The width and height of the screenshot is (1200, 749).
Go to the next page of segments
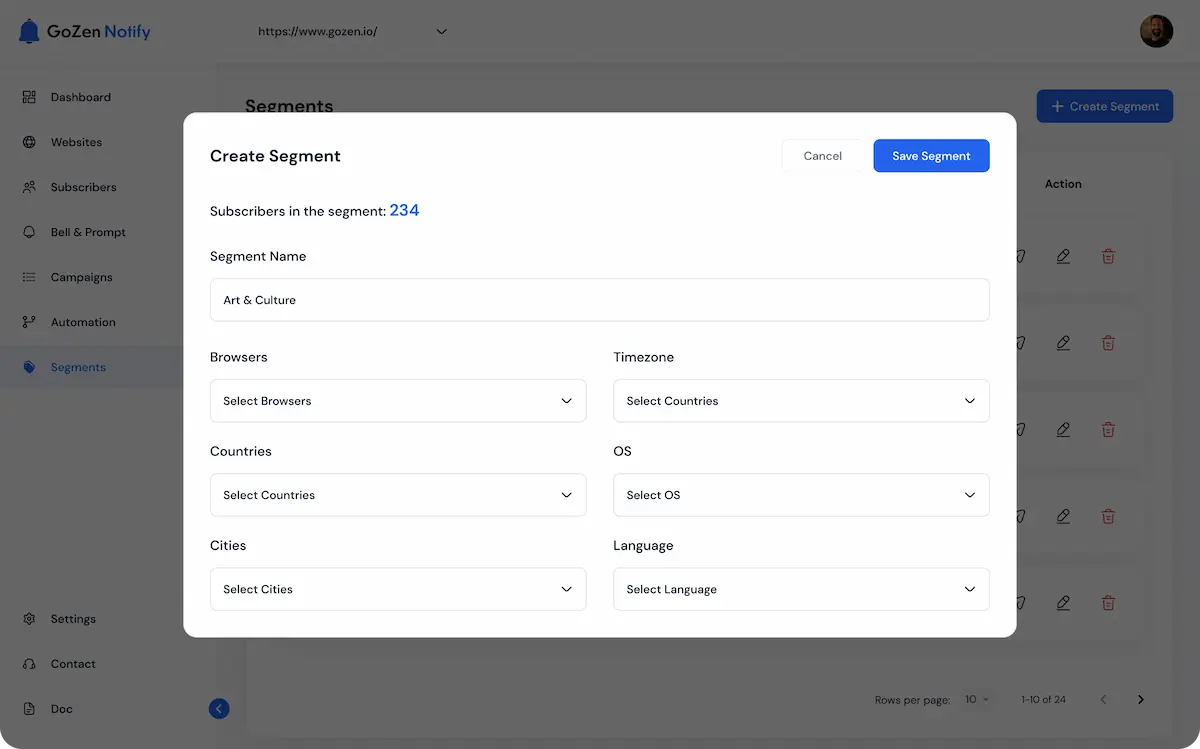[x=1140, y=699]
